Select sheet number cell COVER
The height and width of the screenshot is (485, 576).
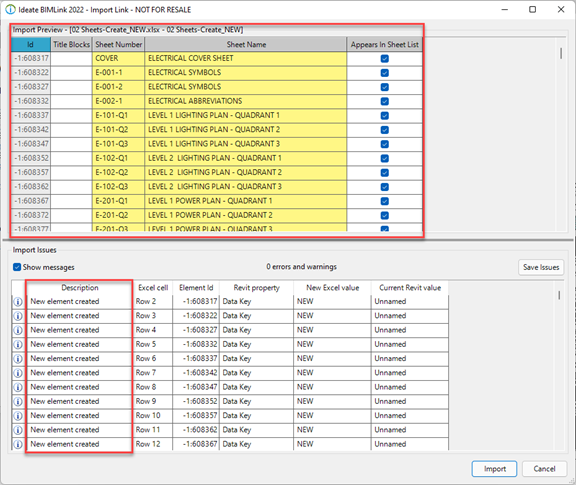118,58
